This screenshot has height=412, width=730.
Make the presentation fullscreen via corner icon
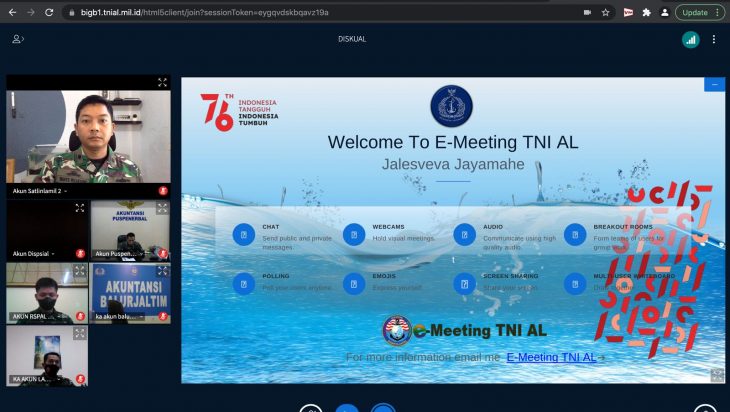pos(716,375)
